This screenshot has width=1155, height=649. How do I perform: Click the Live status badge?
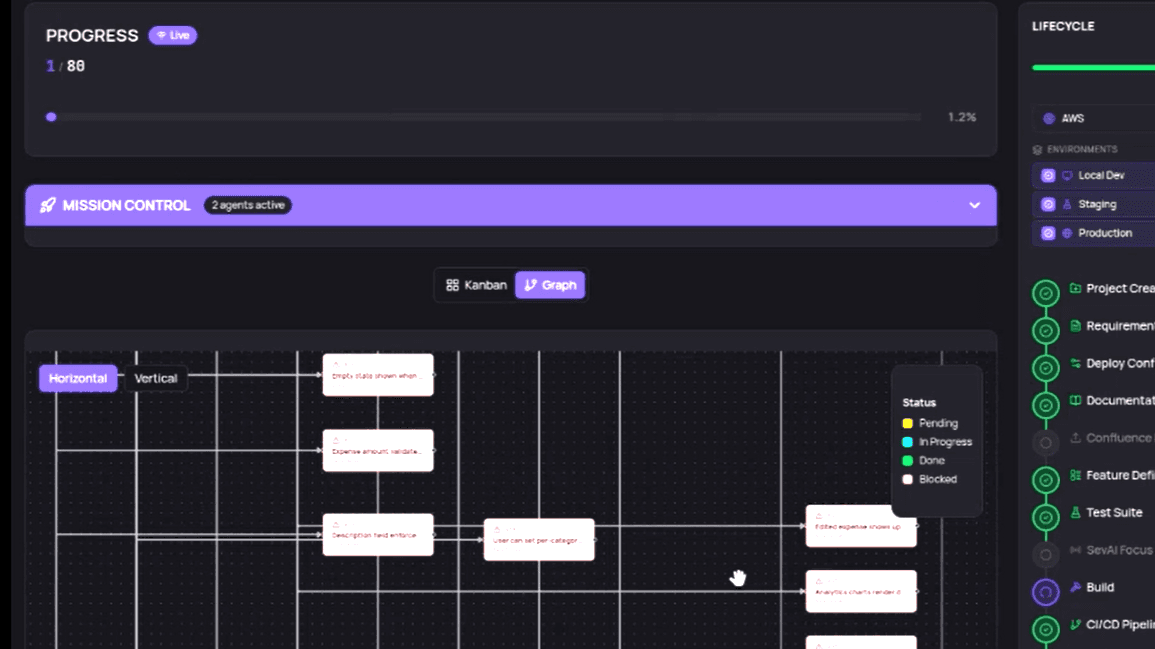[x=172, y=35]
